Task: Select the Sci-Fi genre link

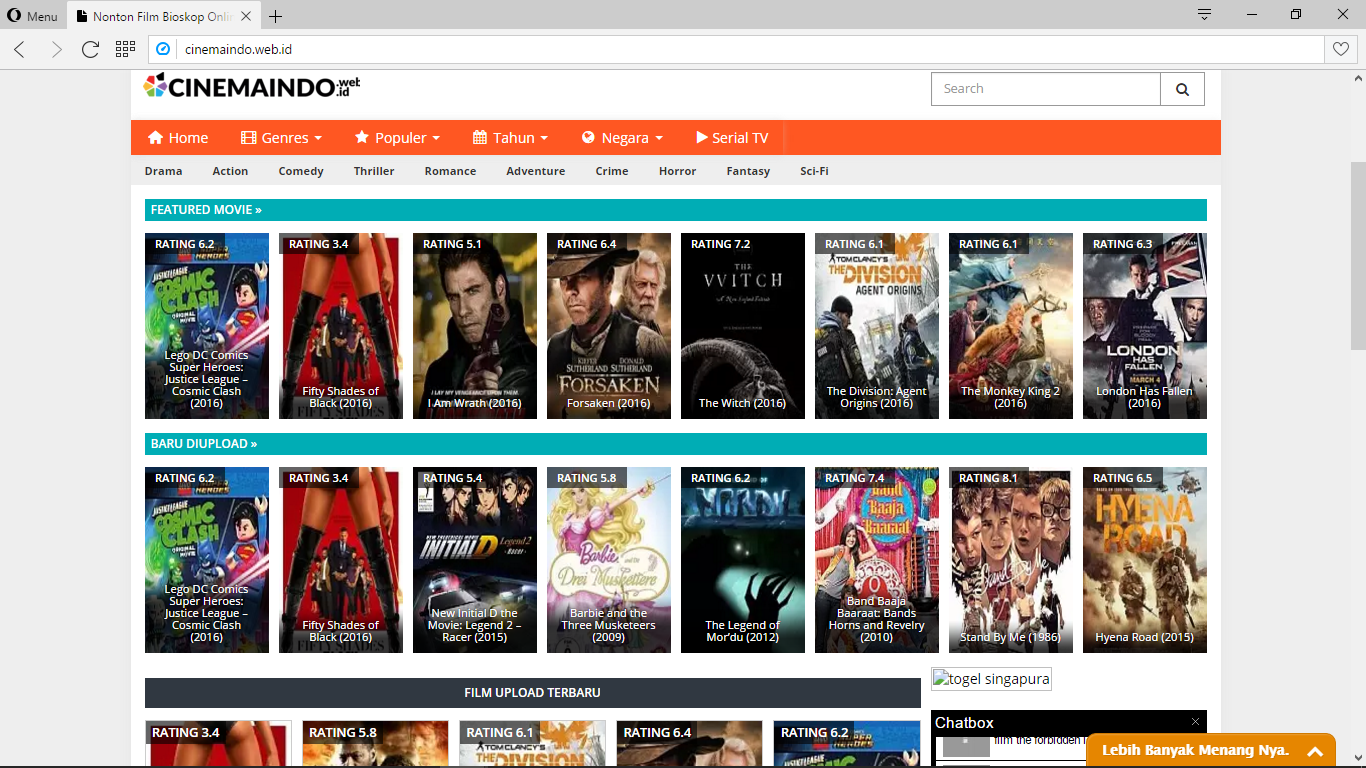Action: [x=814, y=171]
